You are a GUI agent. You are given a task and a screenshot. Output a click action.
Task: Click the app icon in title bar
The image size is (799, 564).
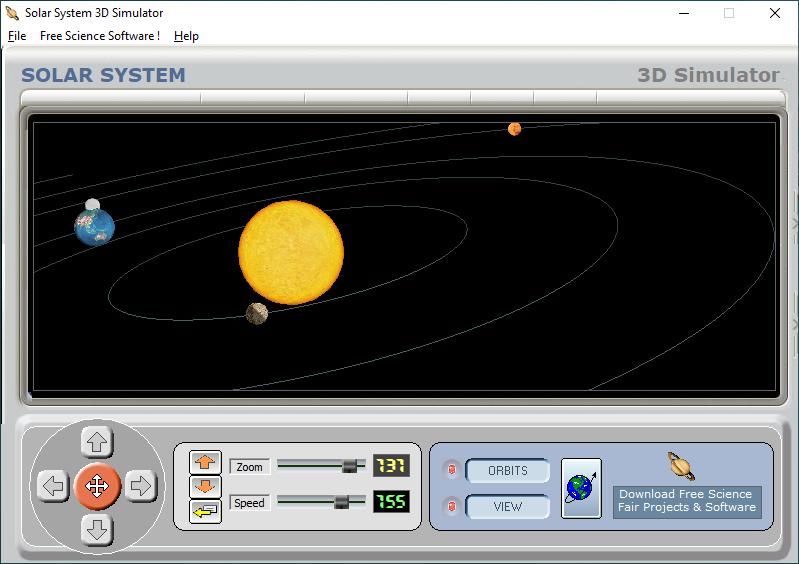point(12,13)
